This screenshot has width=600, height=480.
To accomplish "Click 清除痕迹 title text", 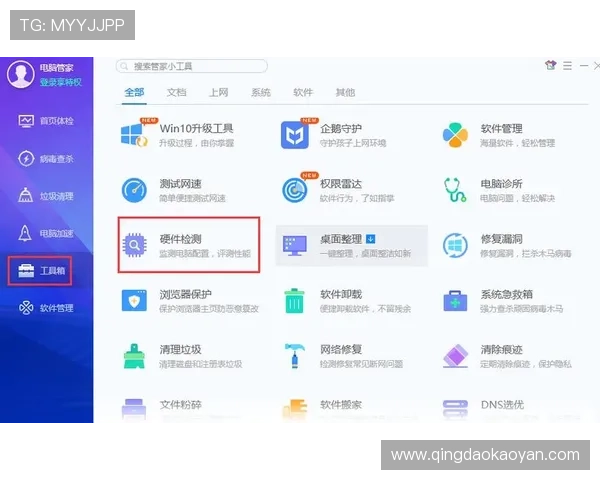I will [501, 349].
